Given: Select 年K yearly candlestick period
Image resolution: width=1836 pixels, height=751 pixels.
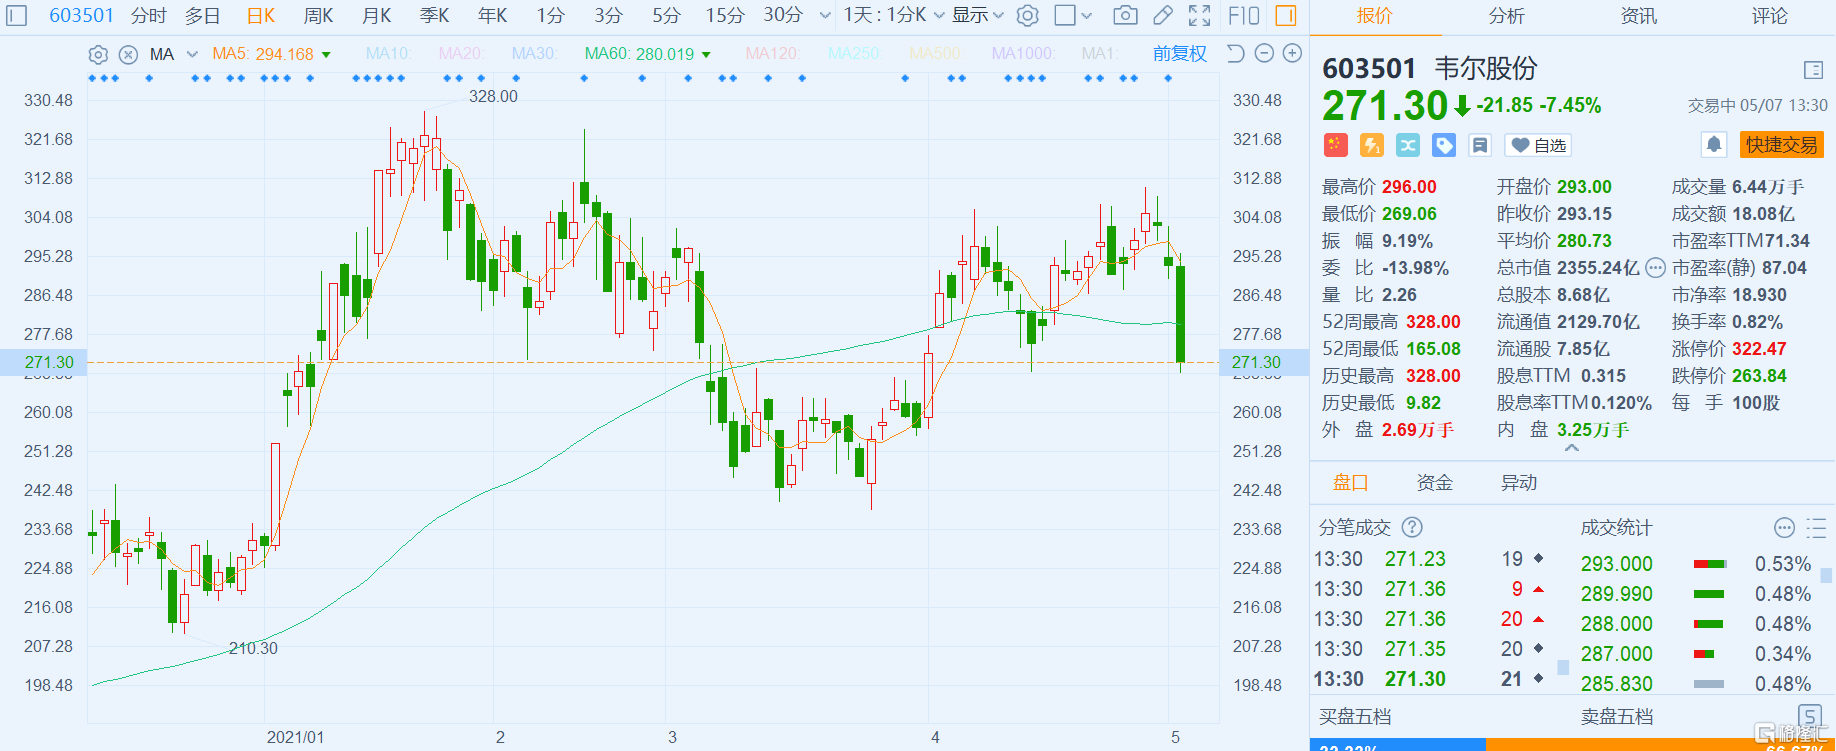Looking at the screenshot, I should (492, 15).
